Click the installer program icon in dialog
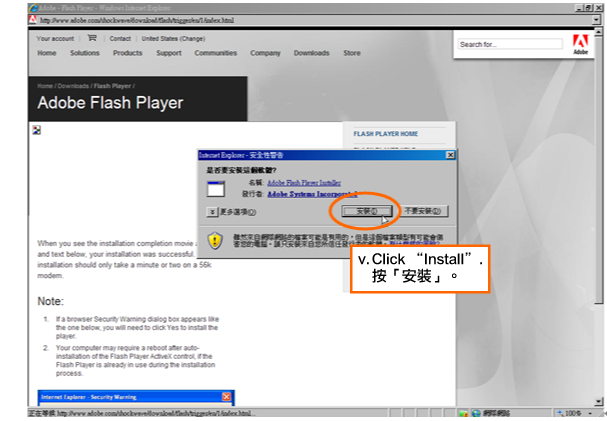Image resolution: width=607 pixels, height=421 pixels. (215, 189)
